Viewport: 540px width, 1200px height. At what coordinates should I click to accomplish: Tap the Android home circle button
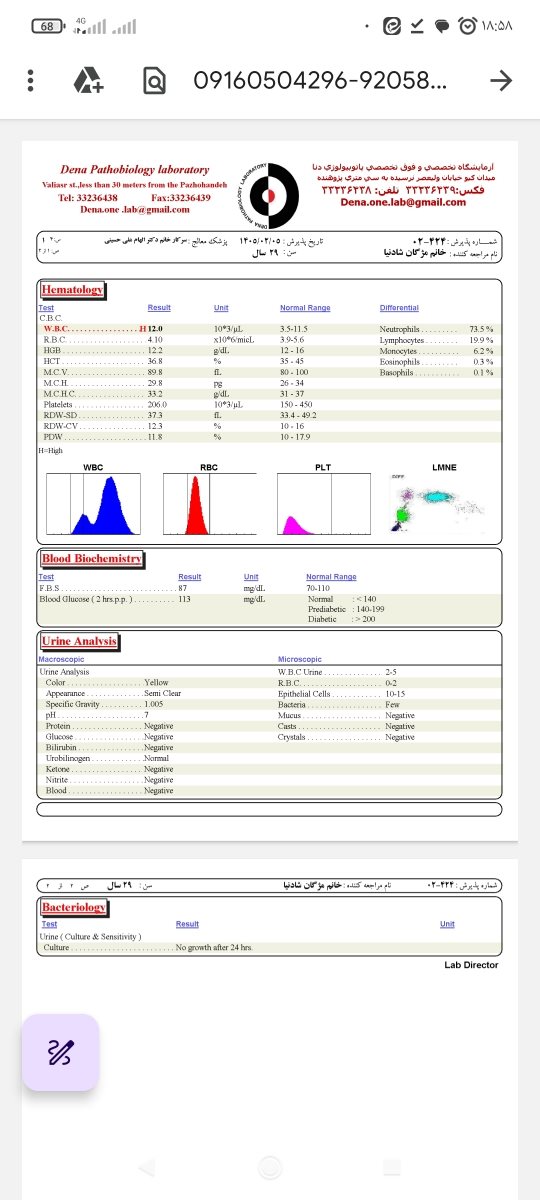[270, 1166]
